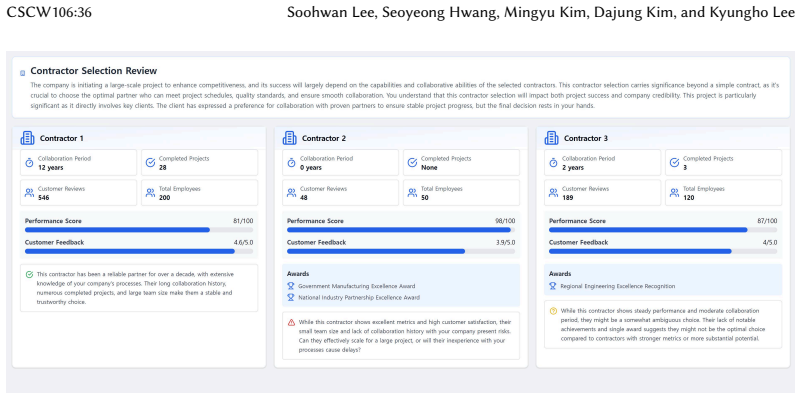
Task: Click Regional Engineering Excellence Recognition trophy icon
Action: tap(553, 286)
